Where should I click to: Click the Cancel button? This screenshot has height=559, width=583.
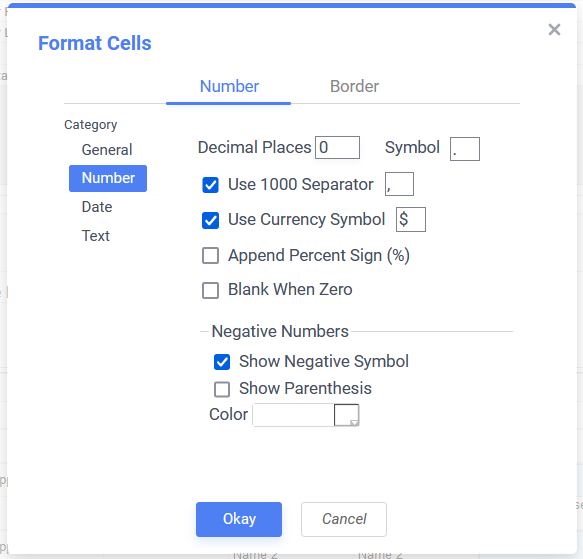[344, 519]
